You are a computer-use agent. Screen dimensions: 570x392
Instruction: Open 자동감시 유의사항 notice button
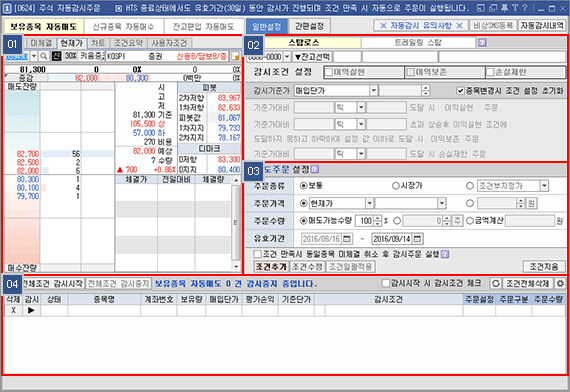[x=421, y=25]
